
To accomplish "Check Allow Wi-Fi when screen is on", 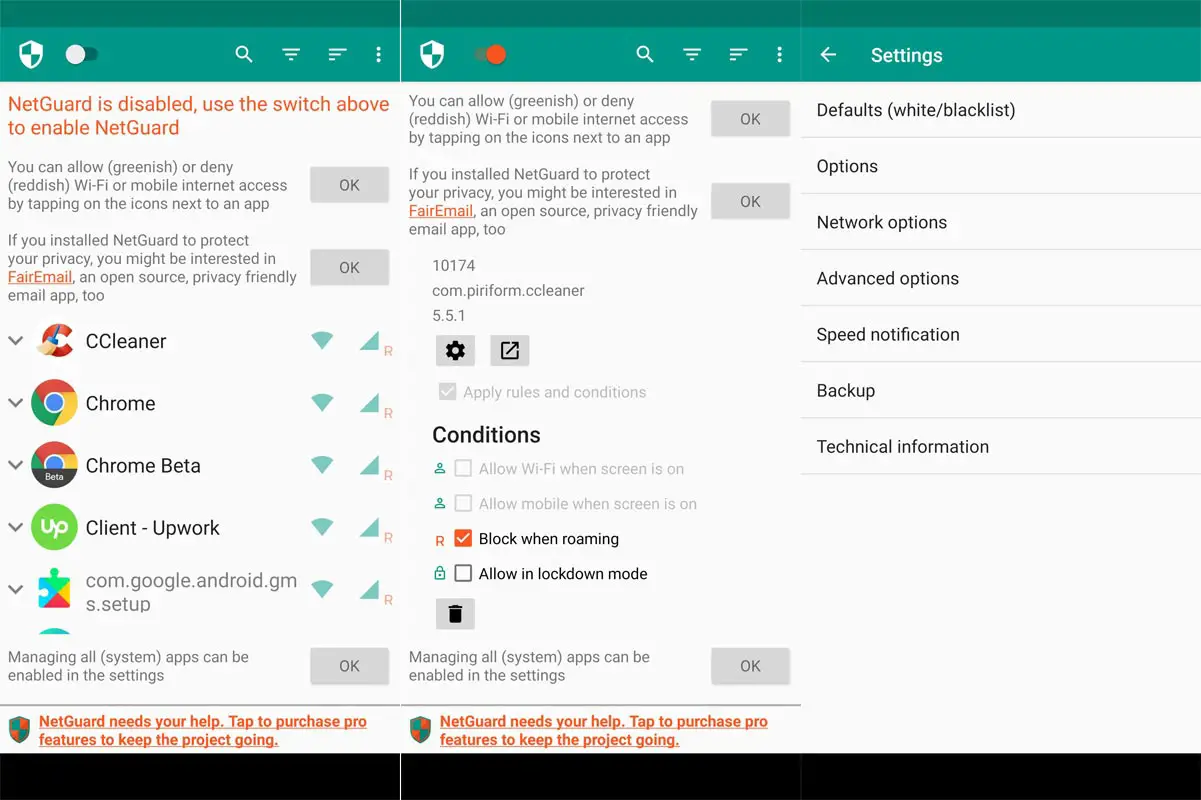I will (x=463, y=468).
